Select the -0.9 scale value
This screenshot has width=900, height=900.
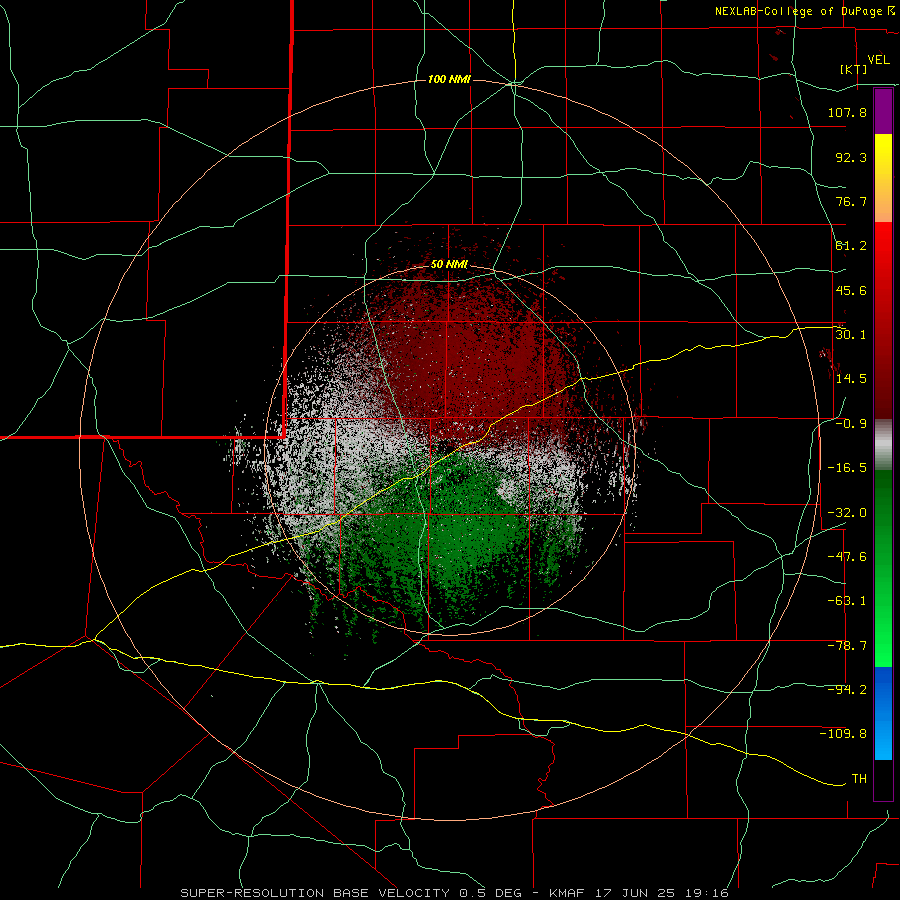click(851, 424)
